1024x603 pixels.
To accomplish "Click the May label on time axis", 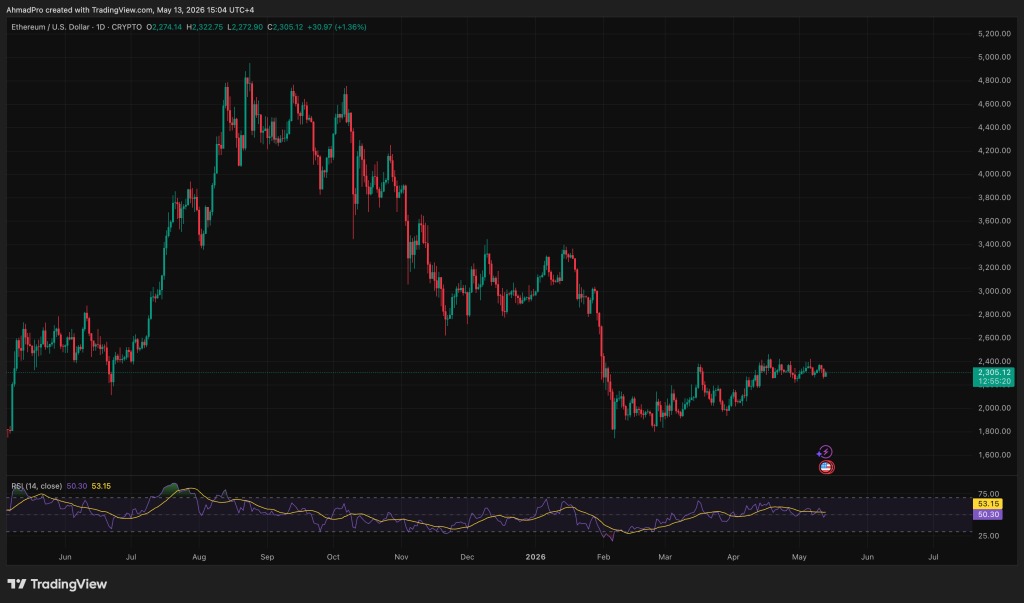I will (x=799, y=557).
